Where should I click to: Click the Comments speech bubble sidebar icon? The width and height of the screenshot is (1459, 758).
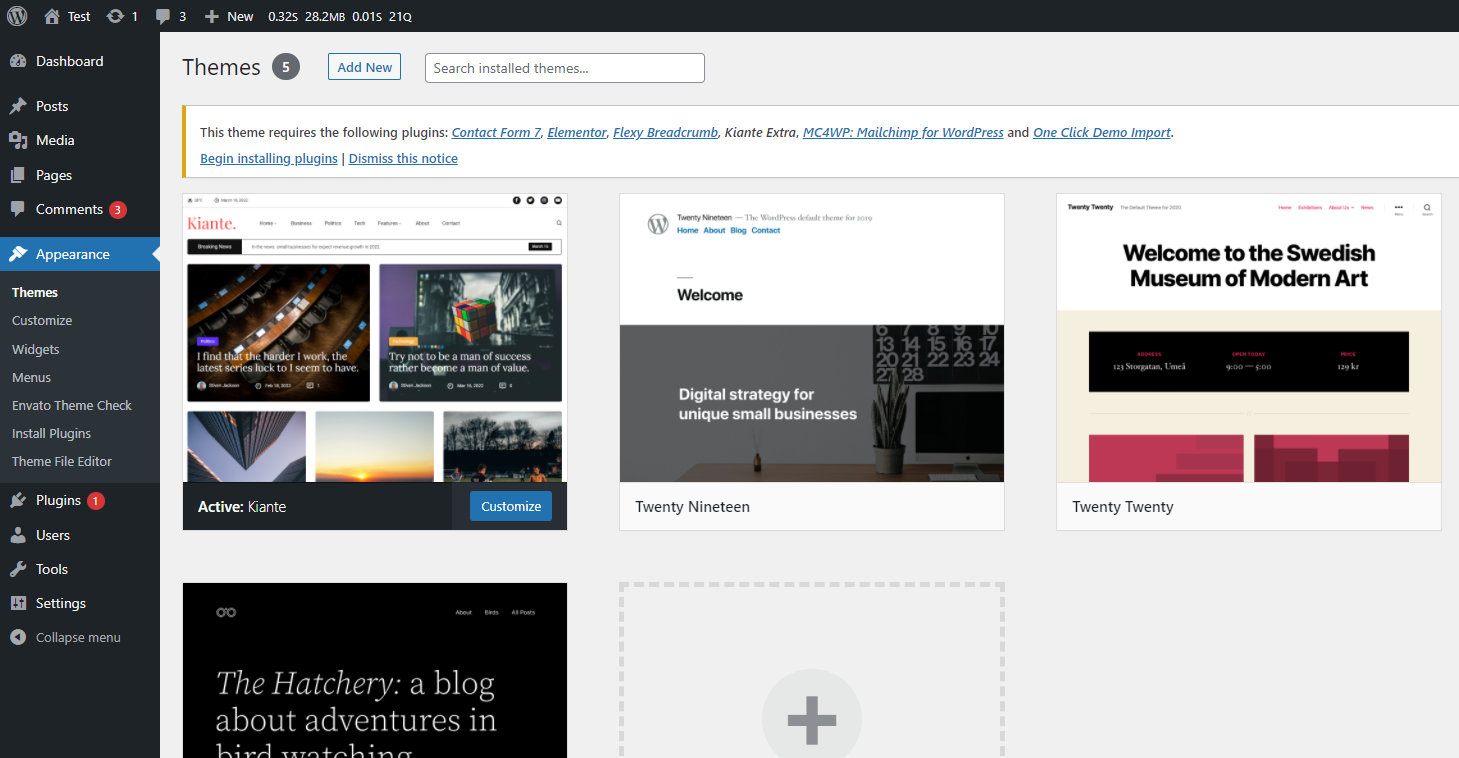point(18,209)
